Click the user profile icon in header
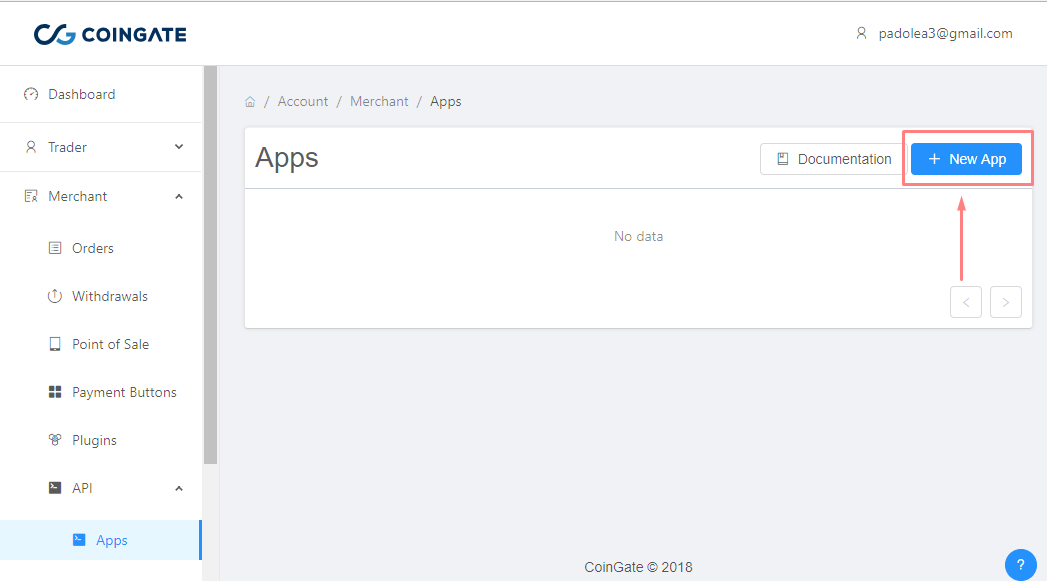 click(x=861, y=33)
